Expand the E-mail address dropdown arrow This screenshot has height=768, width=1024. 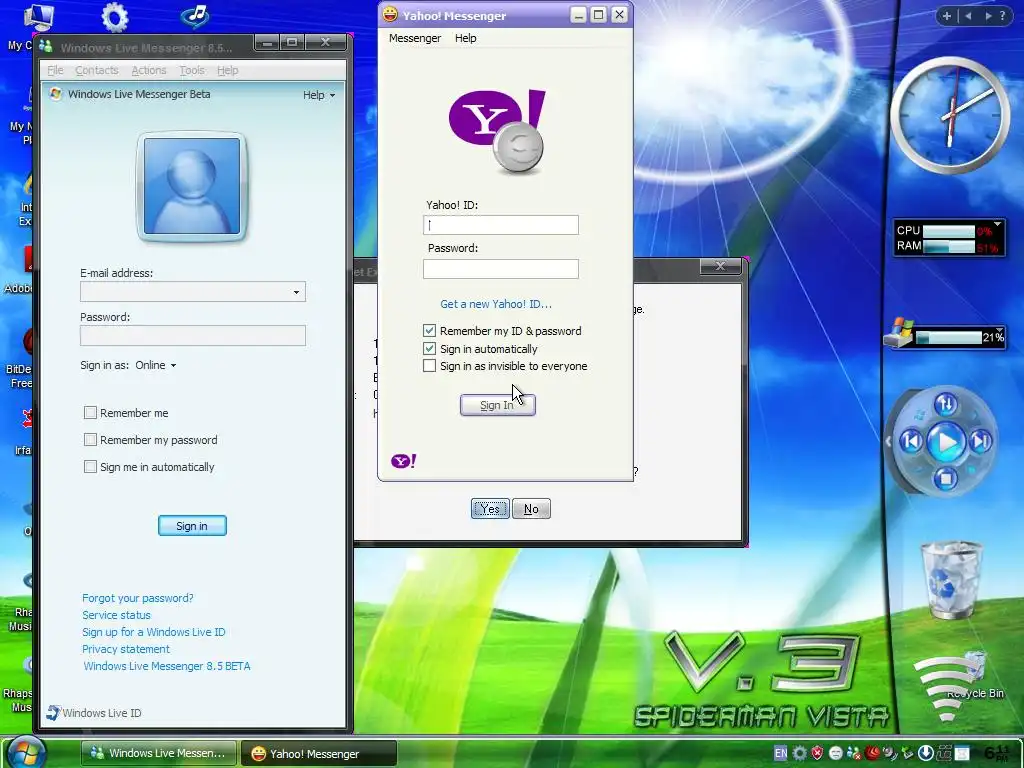pos(296,292)
